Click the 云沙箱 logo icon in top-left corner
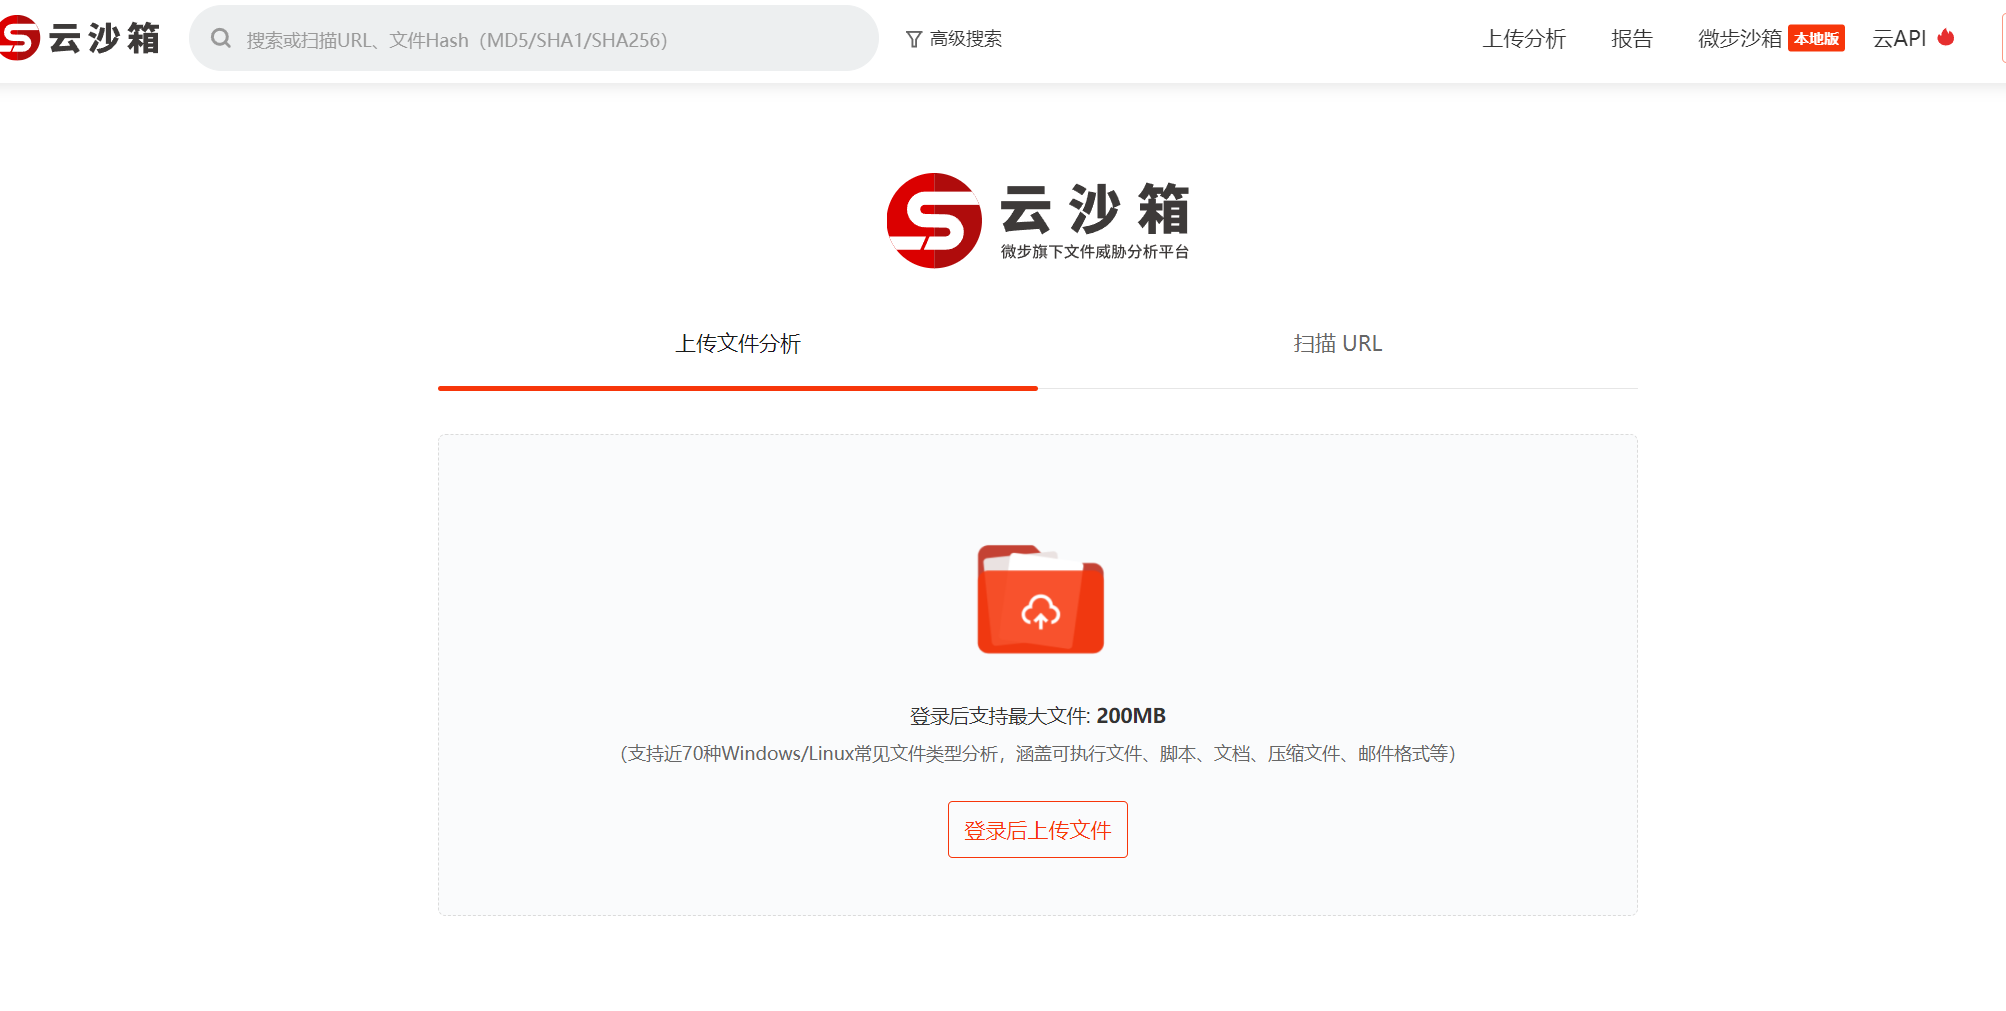 point(18,37)
